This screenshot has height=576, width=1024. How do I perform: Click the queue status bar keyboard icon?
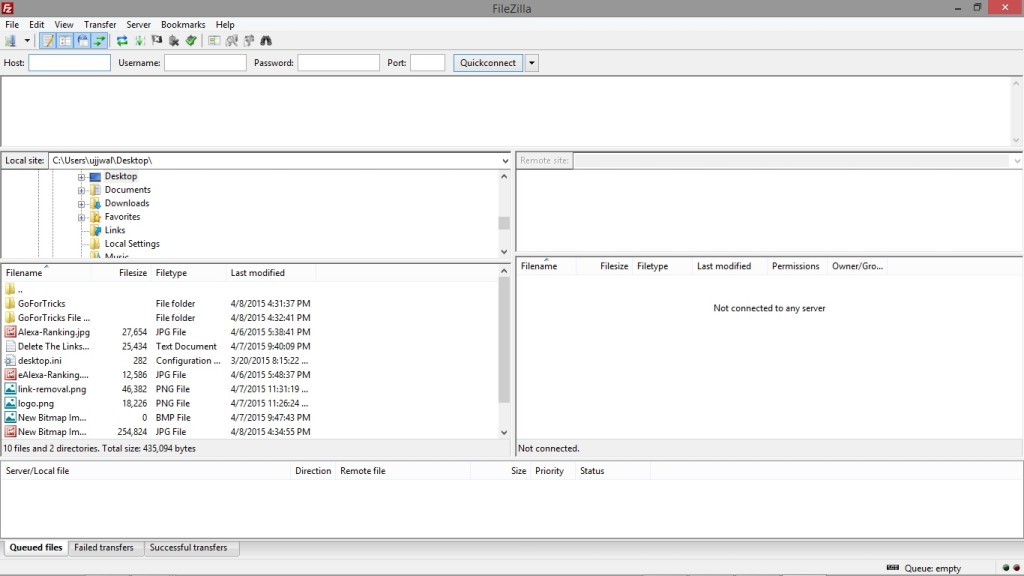[893, 568]
